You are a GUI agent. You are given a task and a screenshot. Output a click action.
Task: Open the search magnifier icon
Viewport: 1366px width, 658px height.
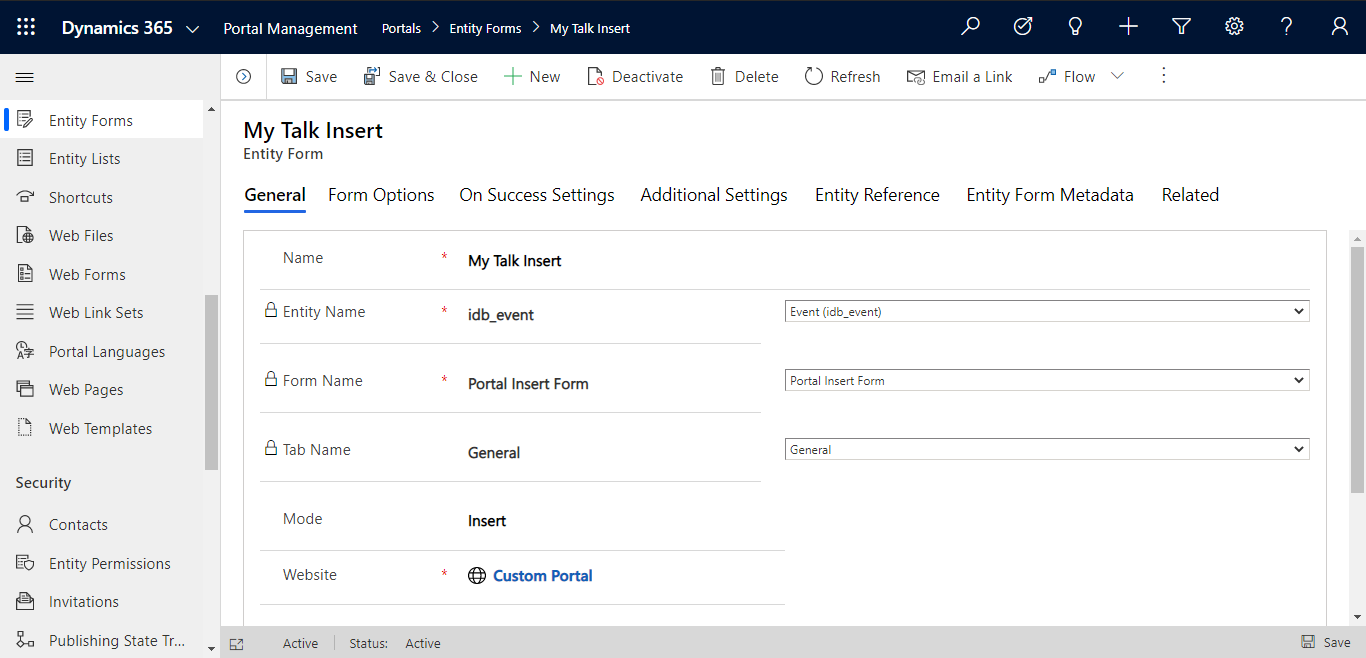pos(970,27)
